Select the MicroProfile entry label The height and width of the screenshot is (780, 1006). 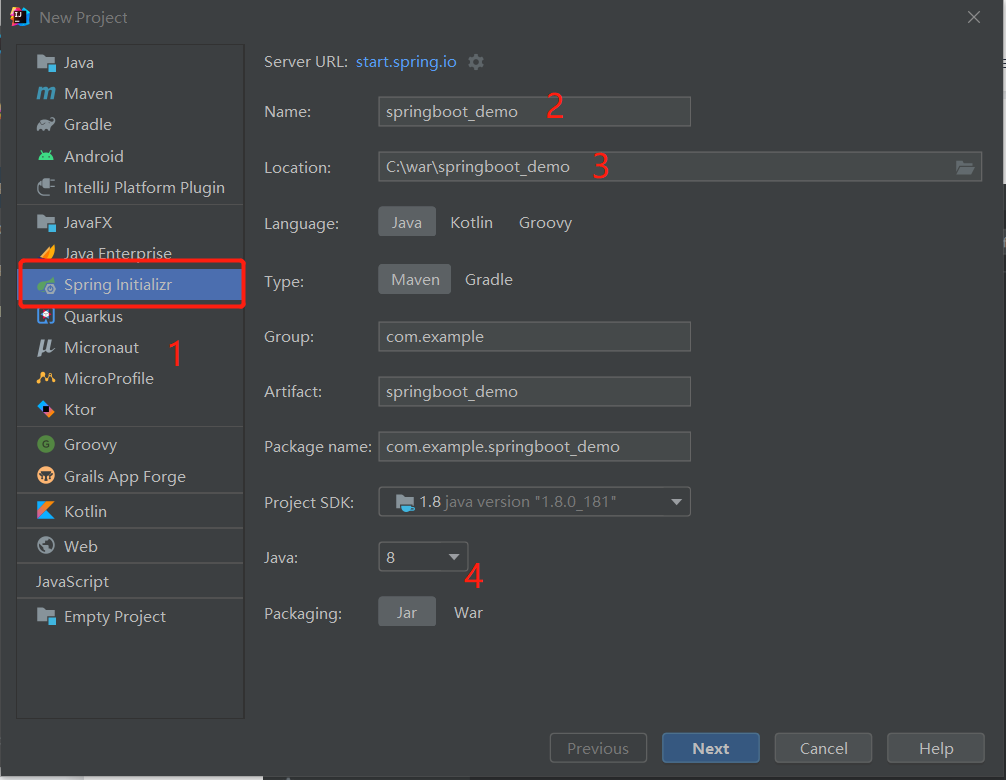(109, 378)
